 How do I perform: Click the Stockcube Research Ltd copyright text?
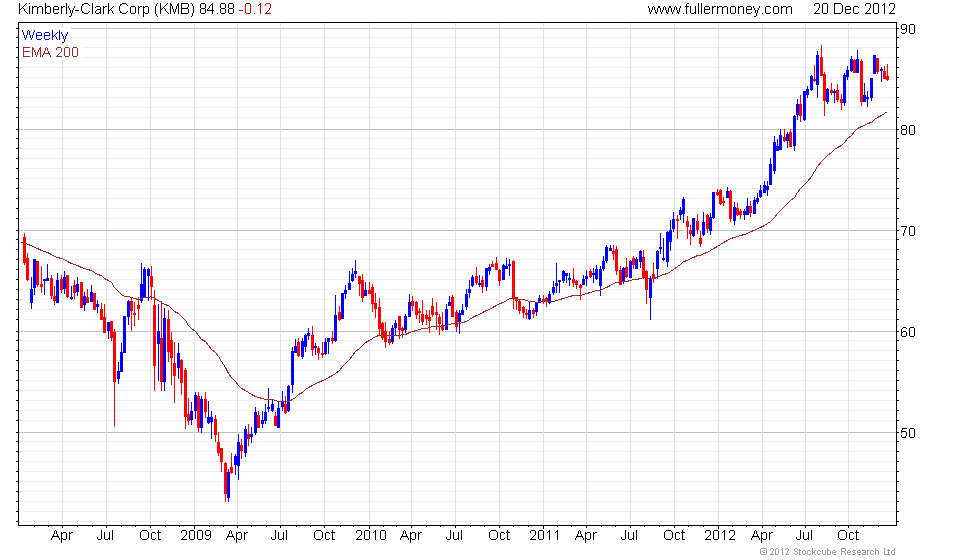(828, 552)
